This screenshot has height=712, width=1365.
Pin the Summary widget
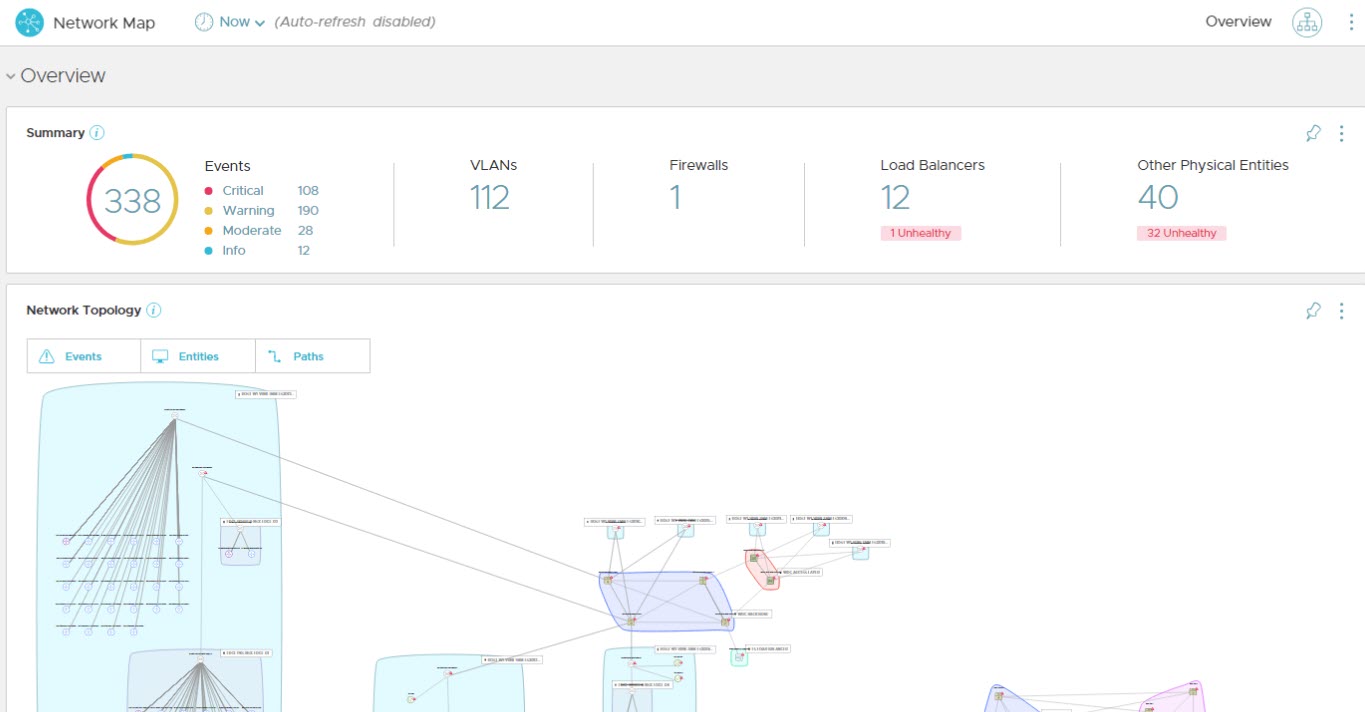point(1313,133)
